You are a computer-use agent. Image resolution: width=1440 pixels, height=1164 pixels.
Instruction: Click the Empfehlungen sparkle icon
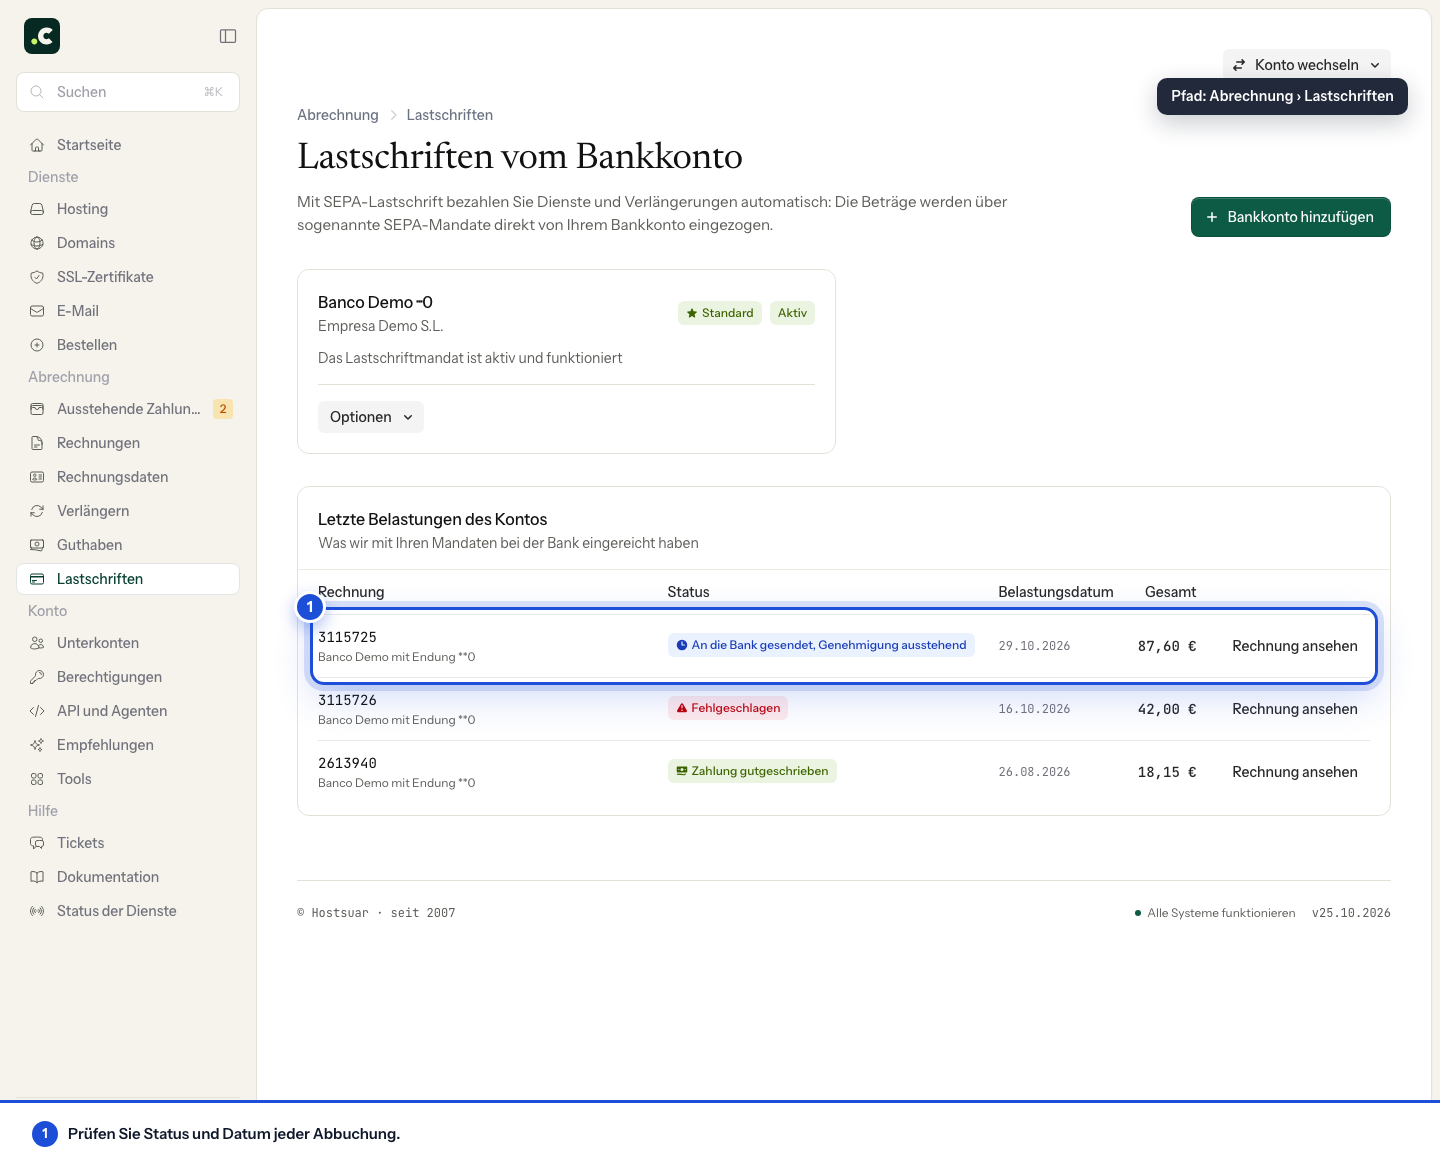[37, 745]
